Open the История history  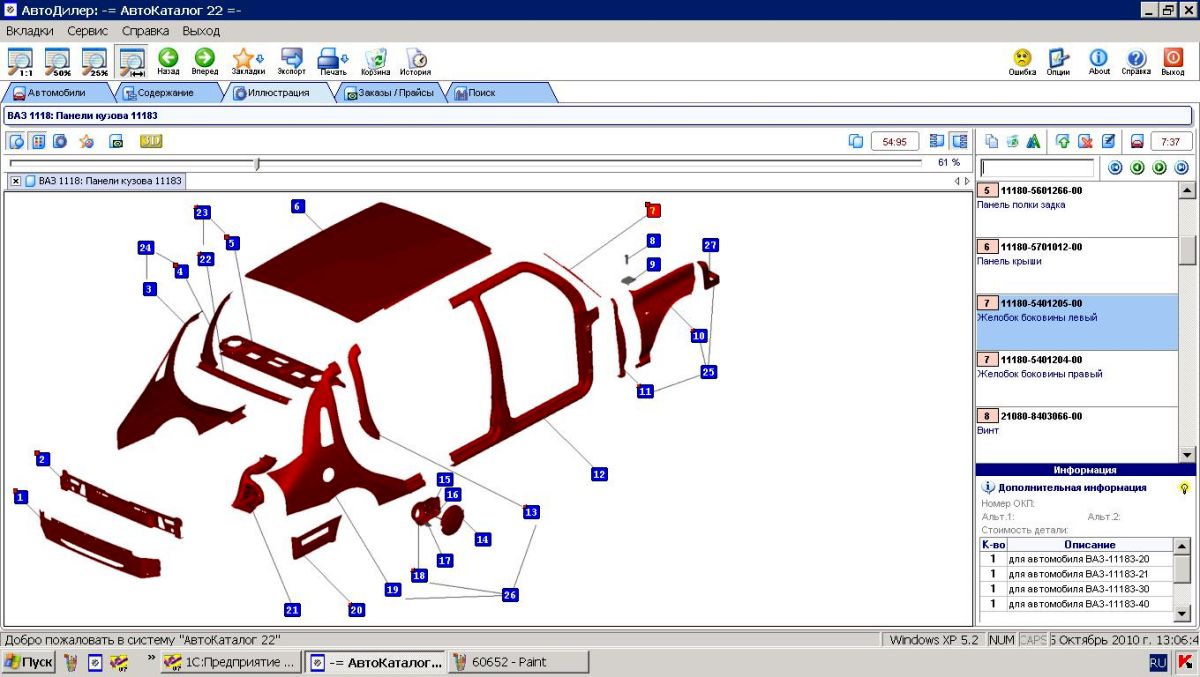(416, 61)
